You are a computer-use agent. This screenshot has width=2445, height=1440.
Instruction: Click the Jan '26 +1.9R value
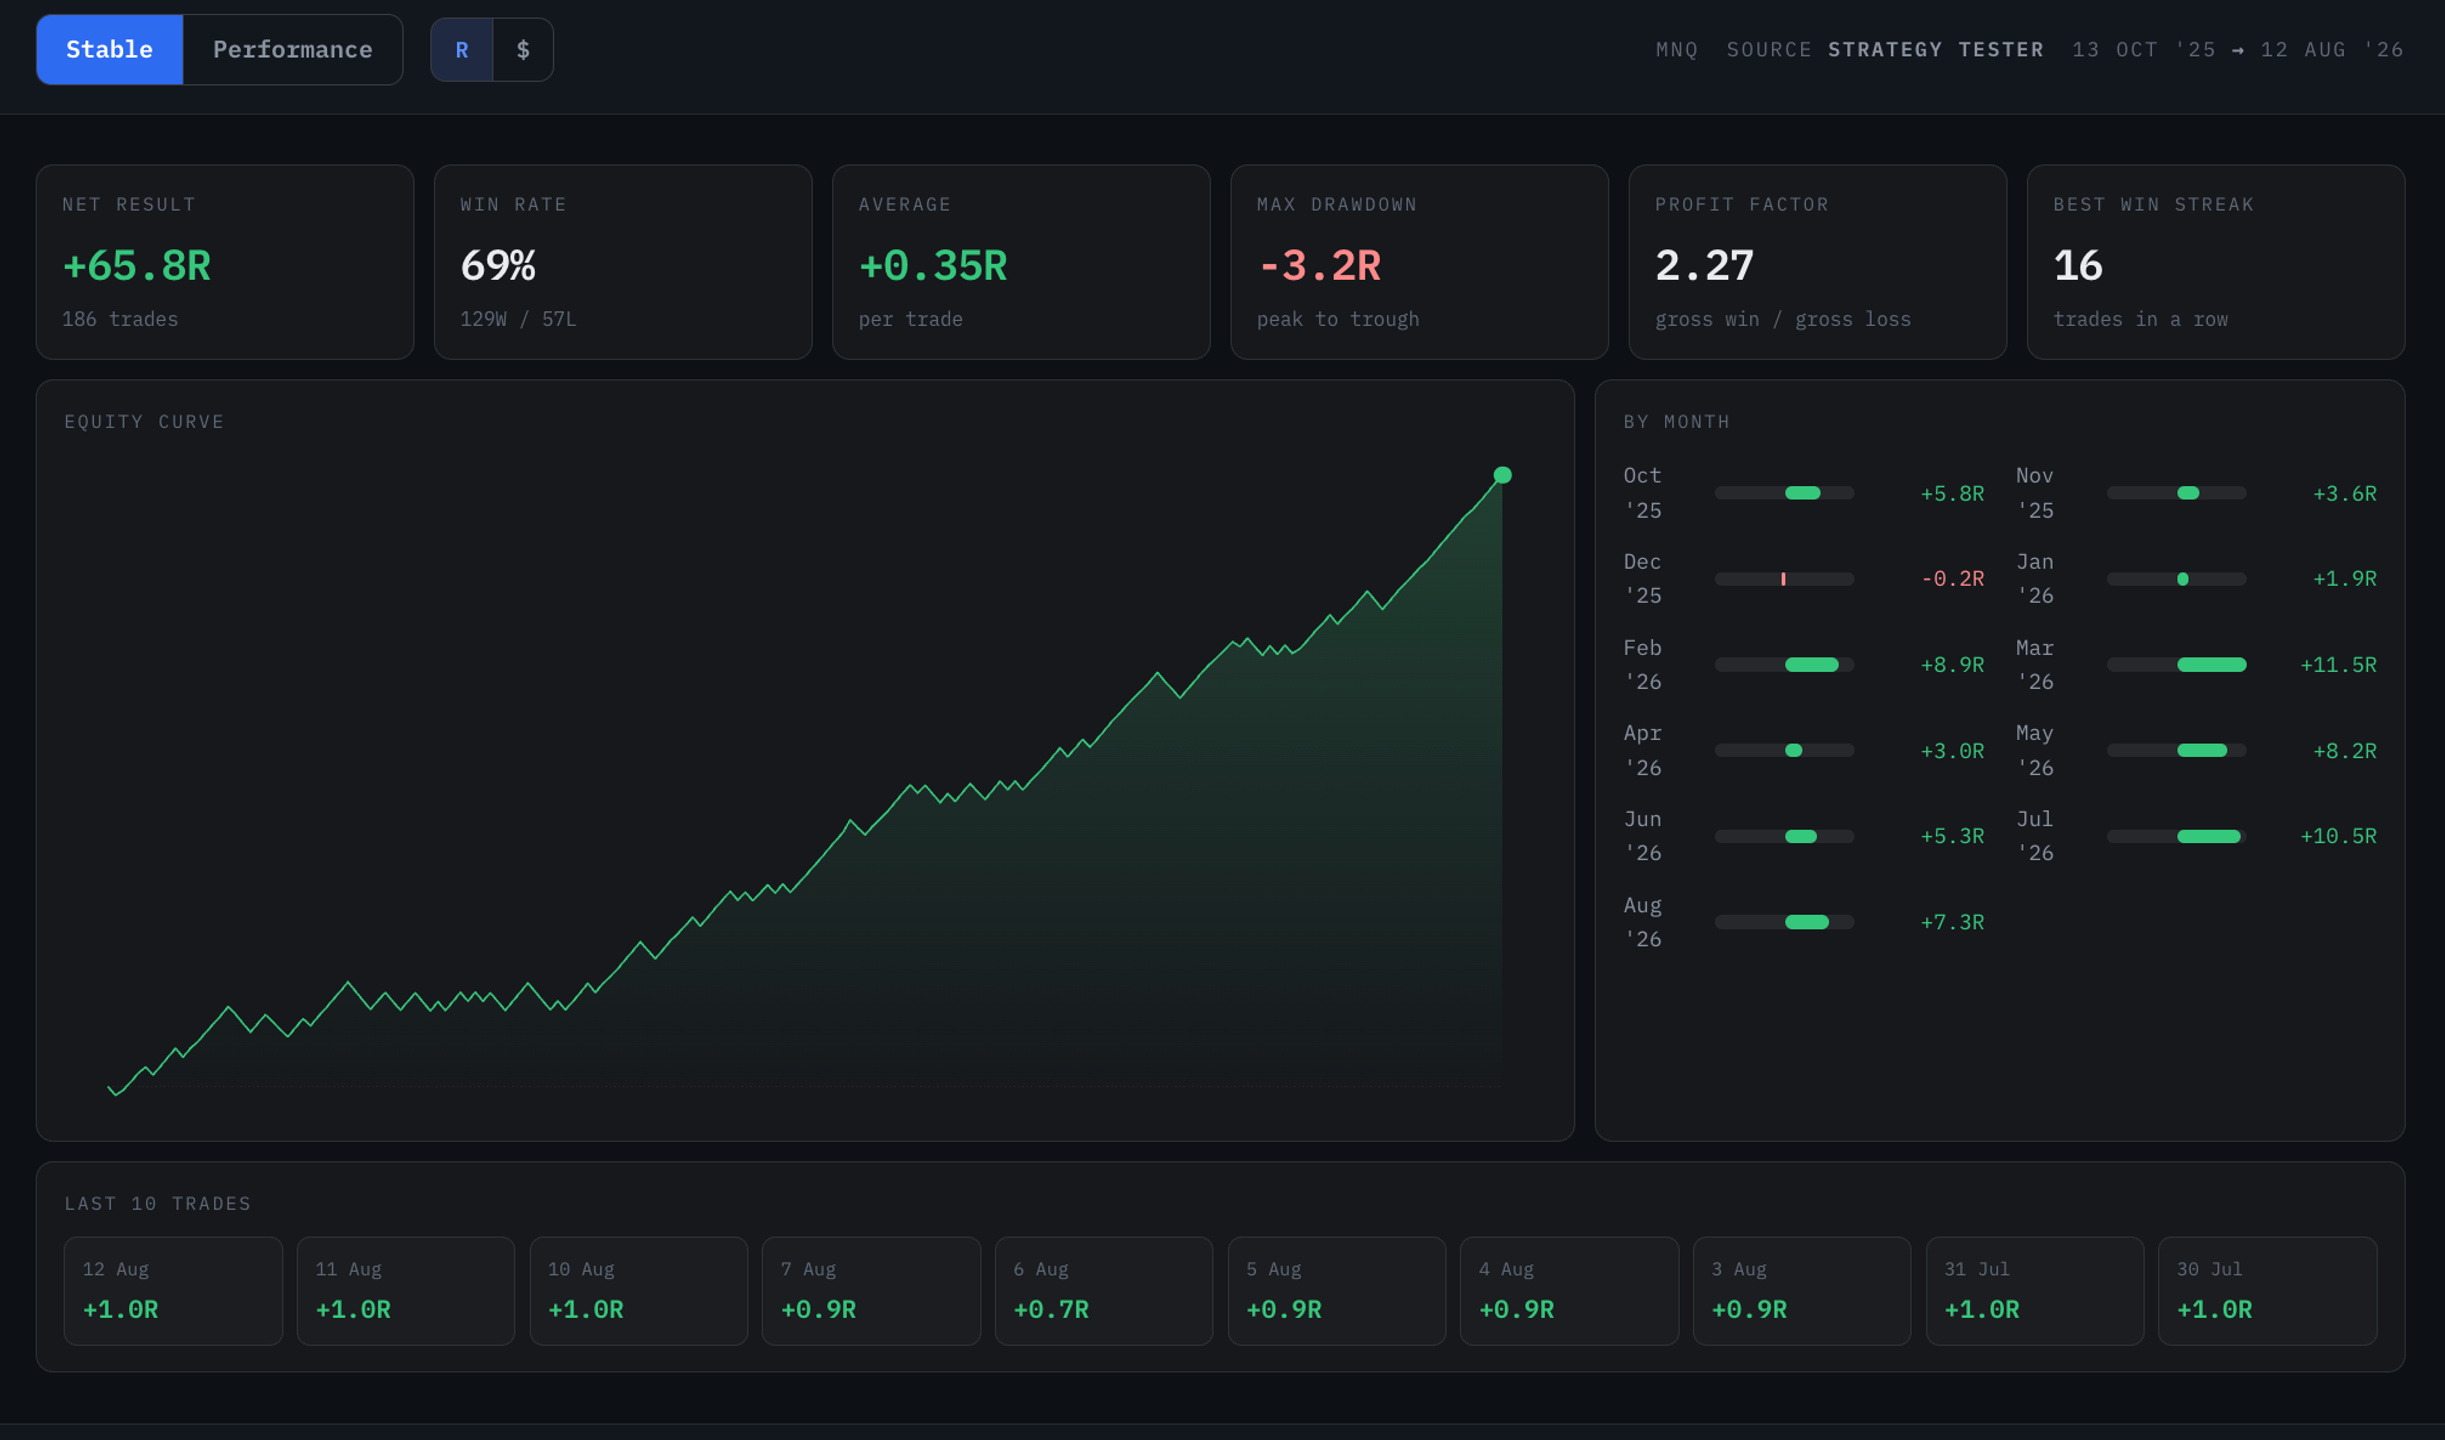(x=2344, y=579)
